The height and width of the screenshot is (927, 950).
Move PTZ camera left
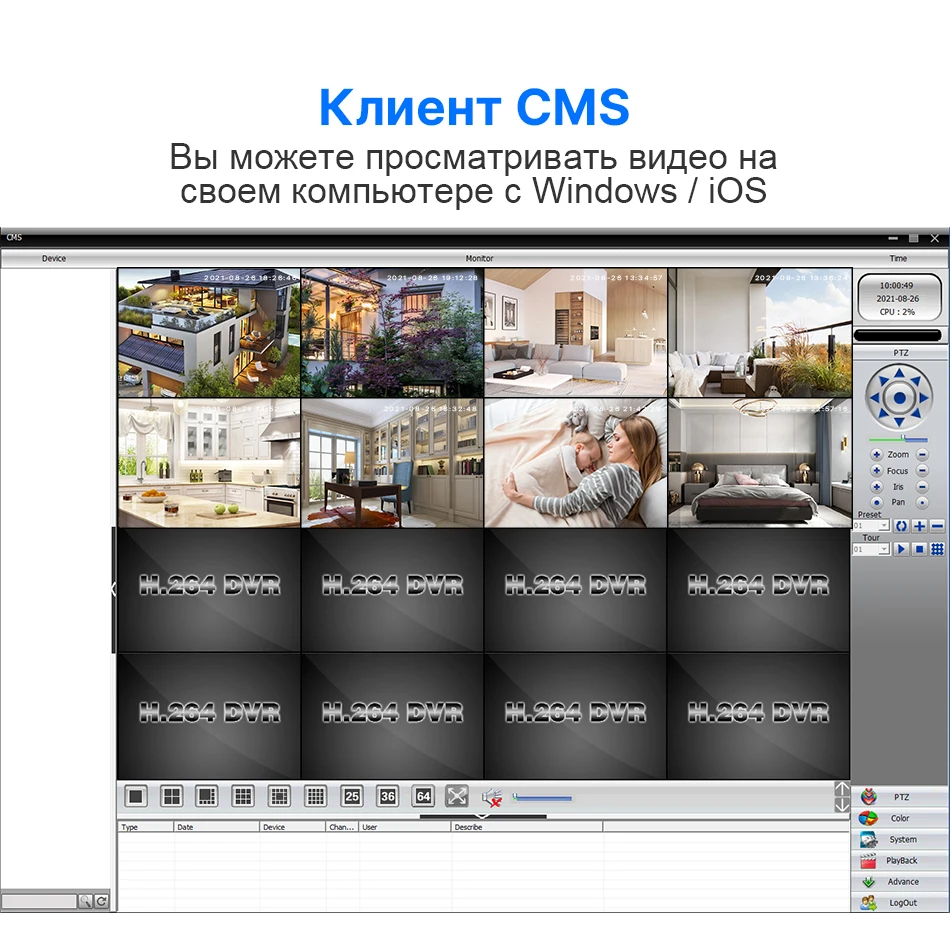coord(874,398)
